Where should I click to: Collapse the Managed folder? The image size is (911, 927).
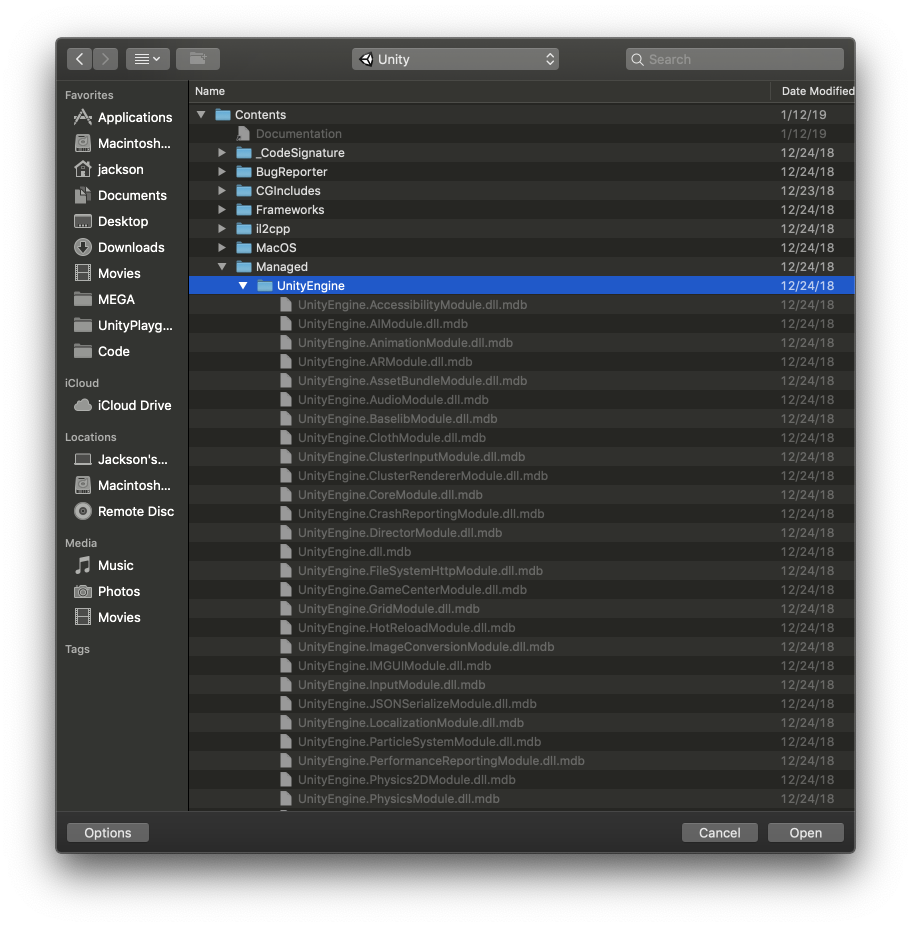coord(222,267)
